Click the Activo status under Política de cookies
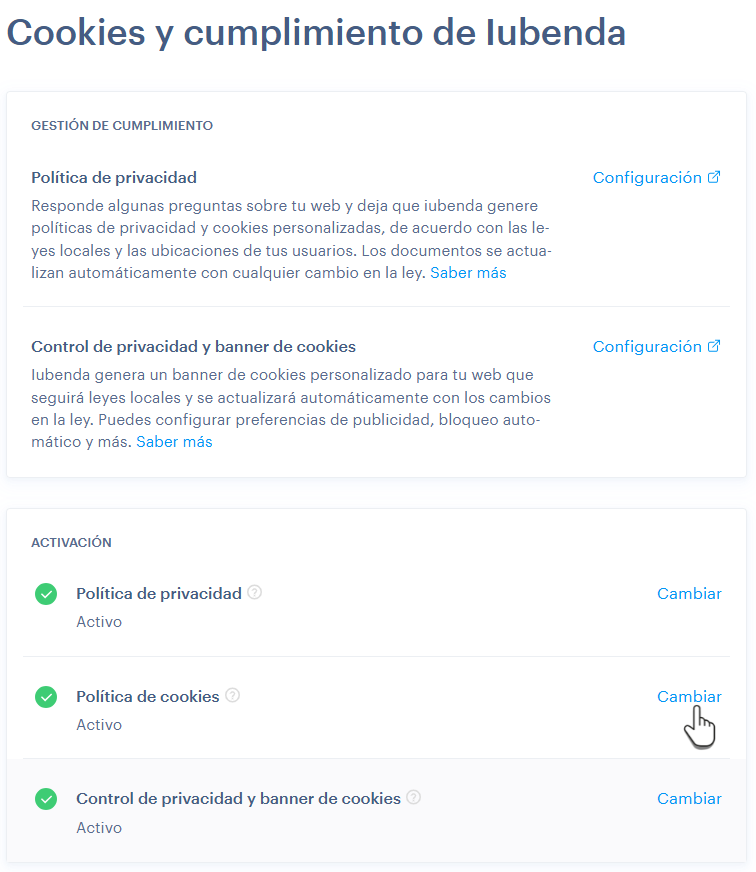Screen dimensions: 756x872 coord(98,724)
